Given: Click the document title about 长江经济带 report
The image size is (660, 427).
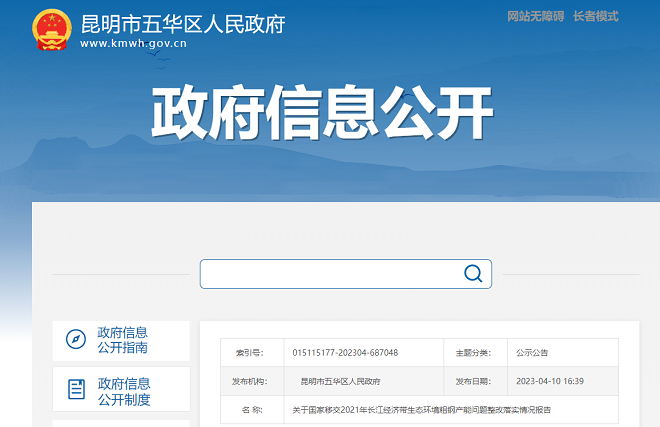Looking at the screenshot, I should 421,410.
